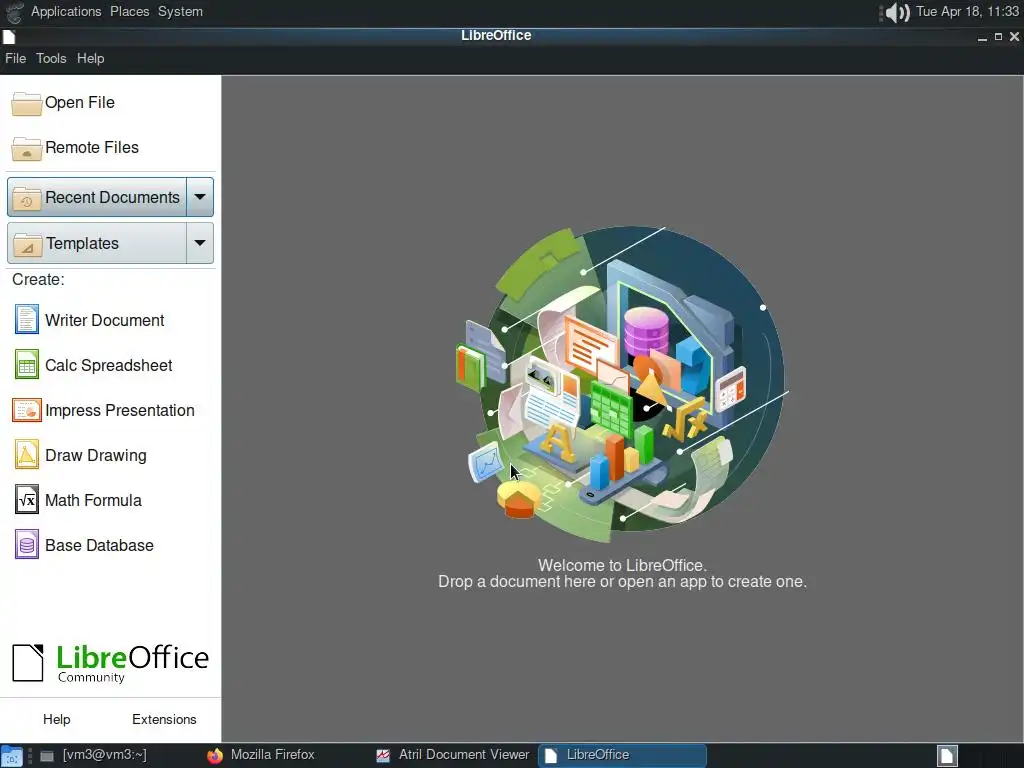Click the Impress Presentation icon

[x=27, y=410]
